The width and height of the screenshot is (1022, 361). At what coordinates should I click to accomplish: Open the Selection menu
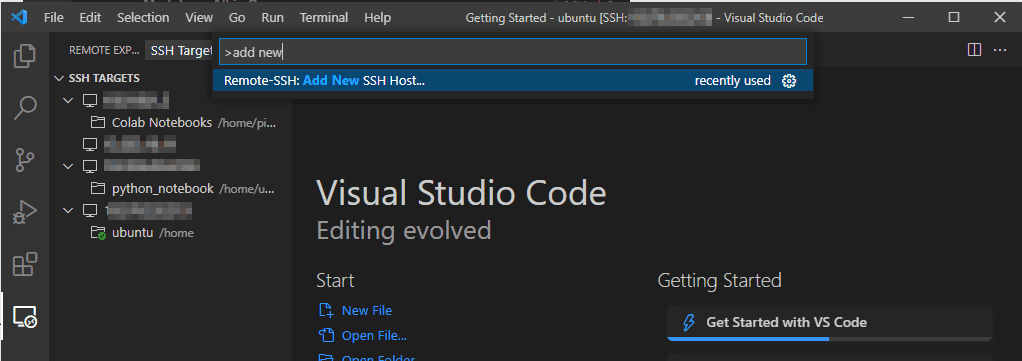143,18
